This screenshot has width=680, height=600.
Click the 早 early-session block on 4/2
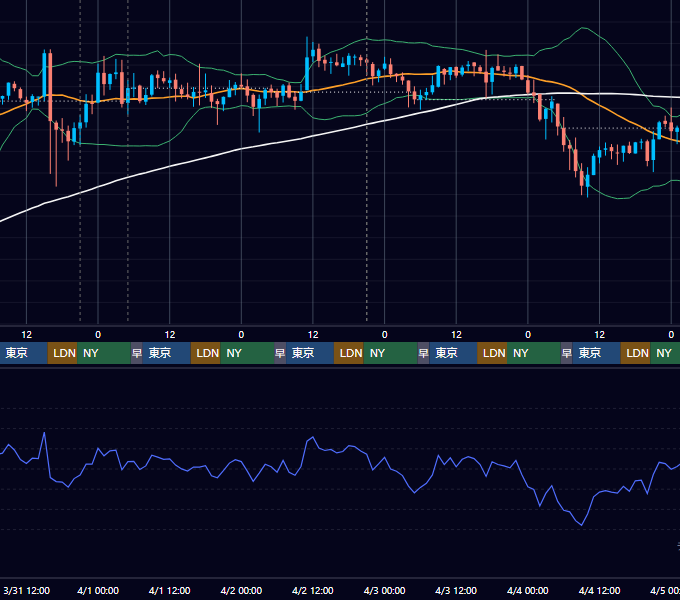point(280,353)
